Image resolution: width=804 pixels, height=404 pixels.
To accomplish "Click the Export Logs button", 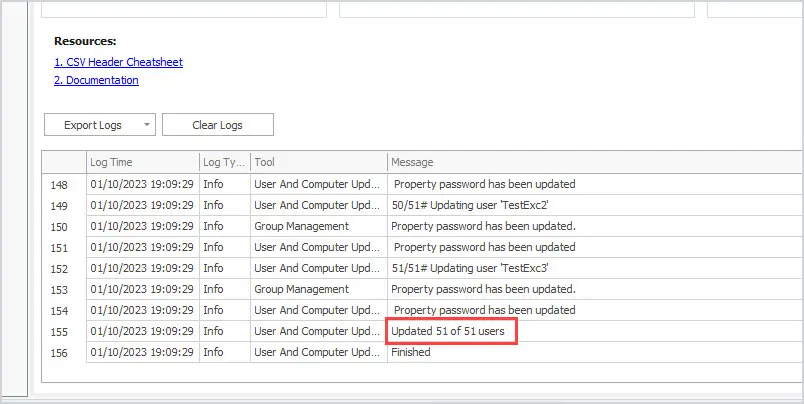I will click(93, 125).
